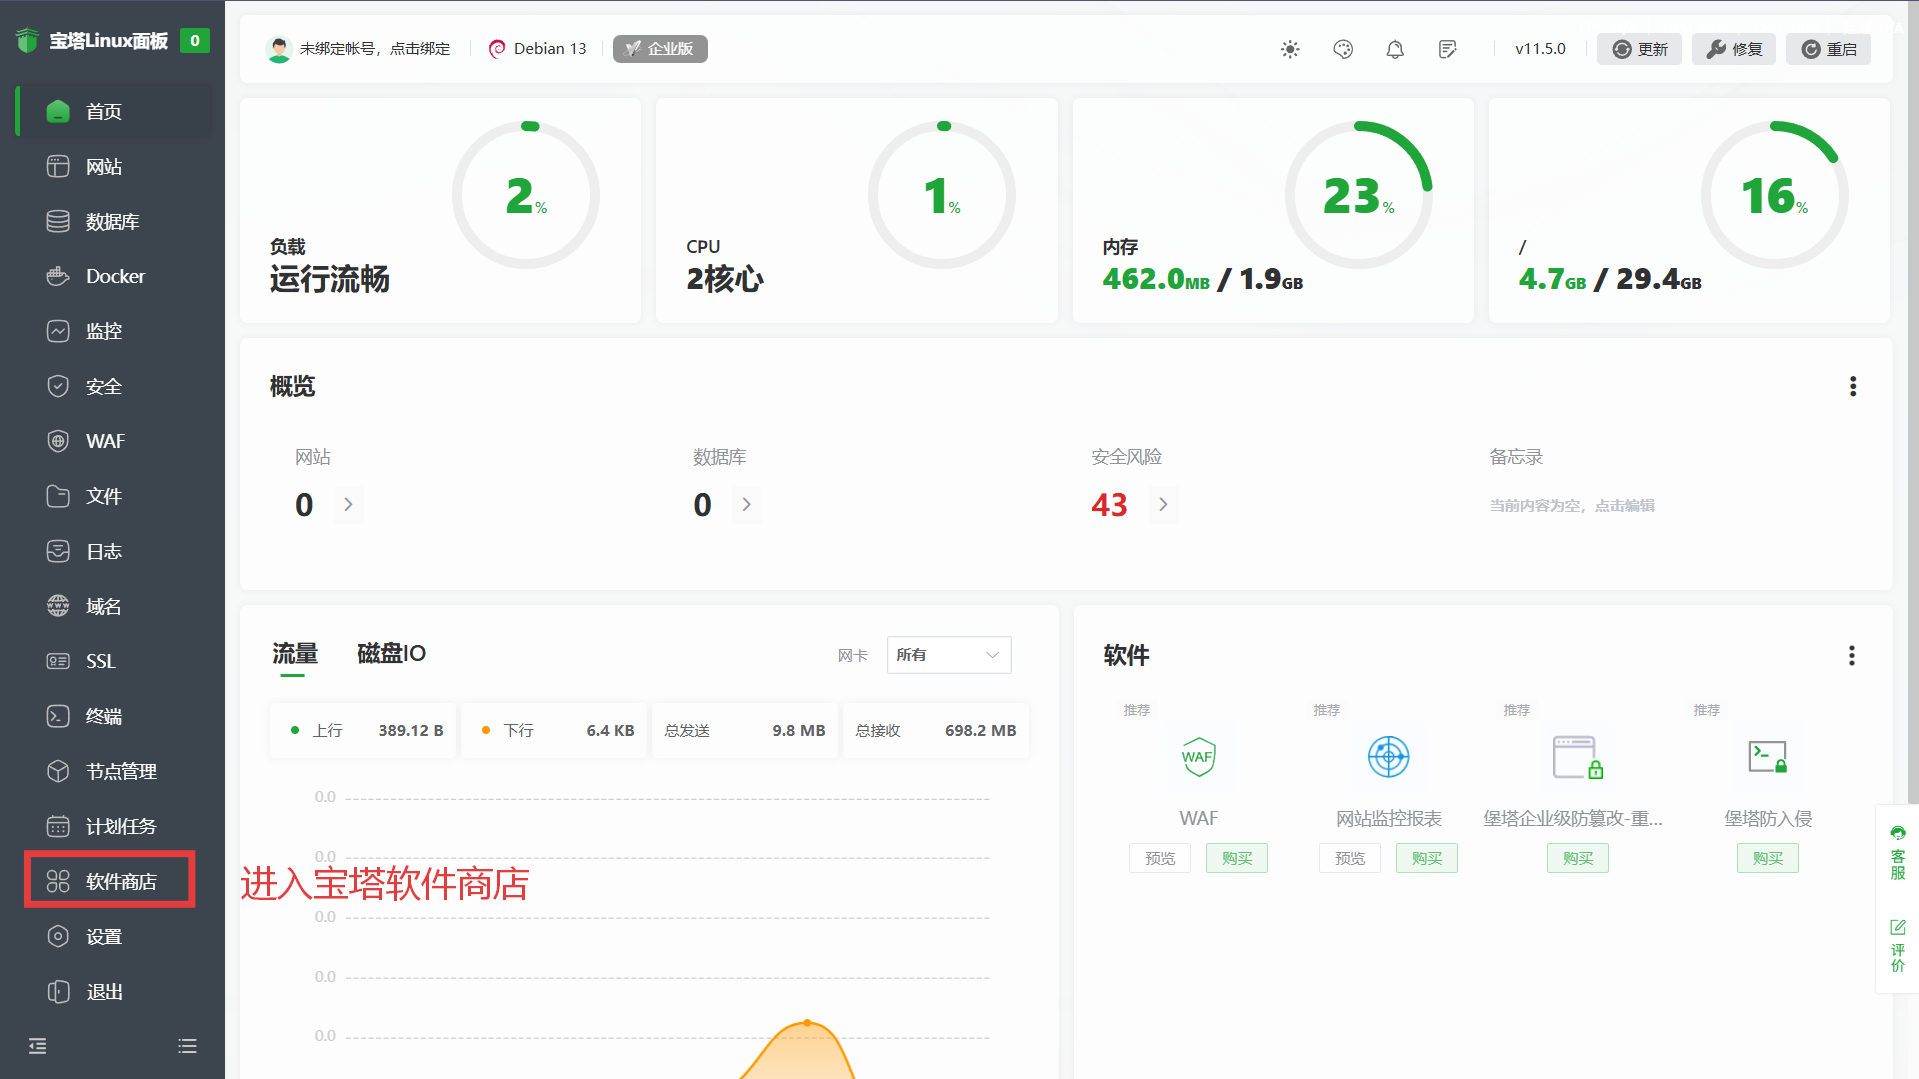Switch to the 磁盘IO tab
Viewport: 1919px width, 1079px height.
(391, 653)
